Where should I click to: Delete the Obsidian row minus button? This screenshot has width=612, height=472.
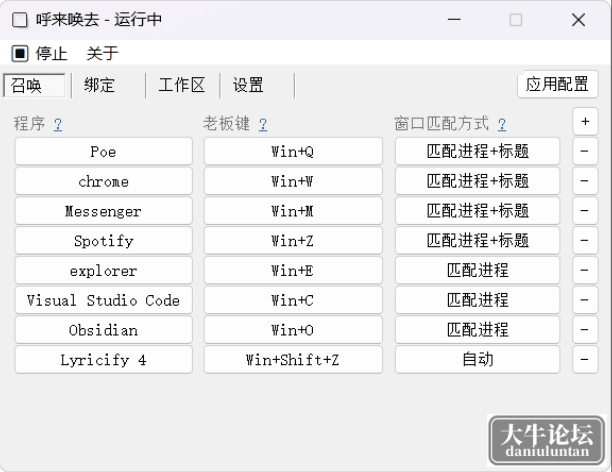(x=585, y=330)
